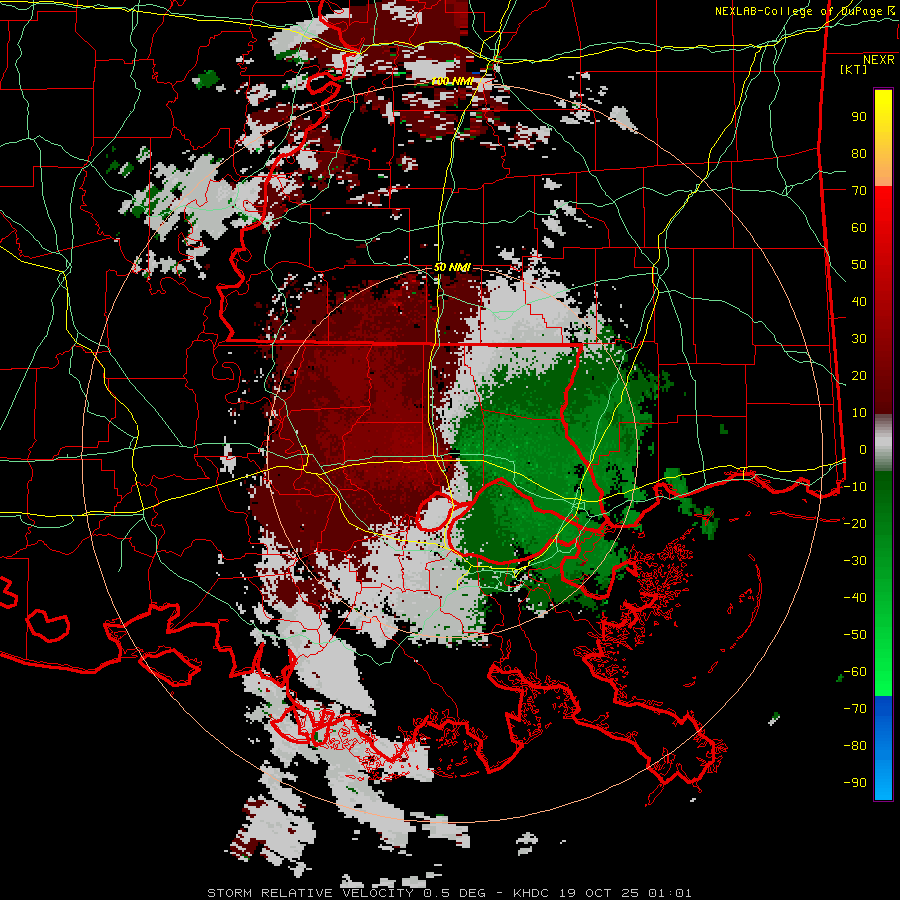Pick the bright green segment near -50
The width and height of the screenshot is (900, 900).
(883, 634)
